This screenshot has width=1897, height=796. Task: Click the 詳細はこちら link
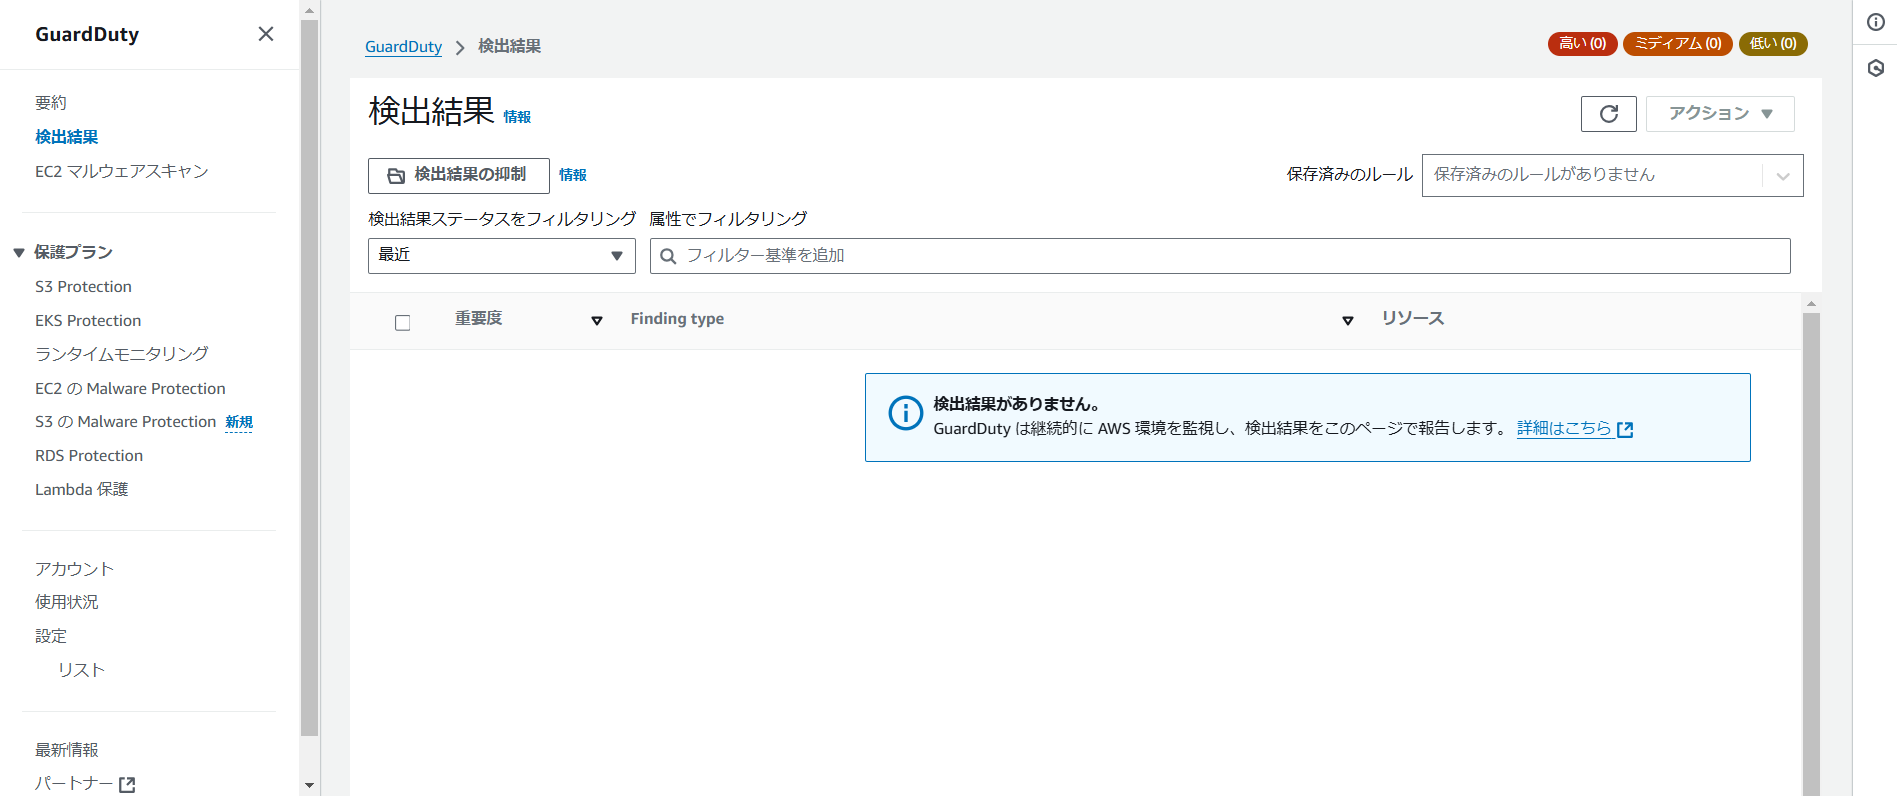tap(1564, 429)
